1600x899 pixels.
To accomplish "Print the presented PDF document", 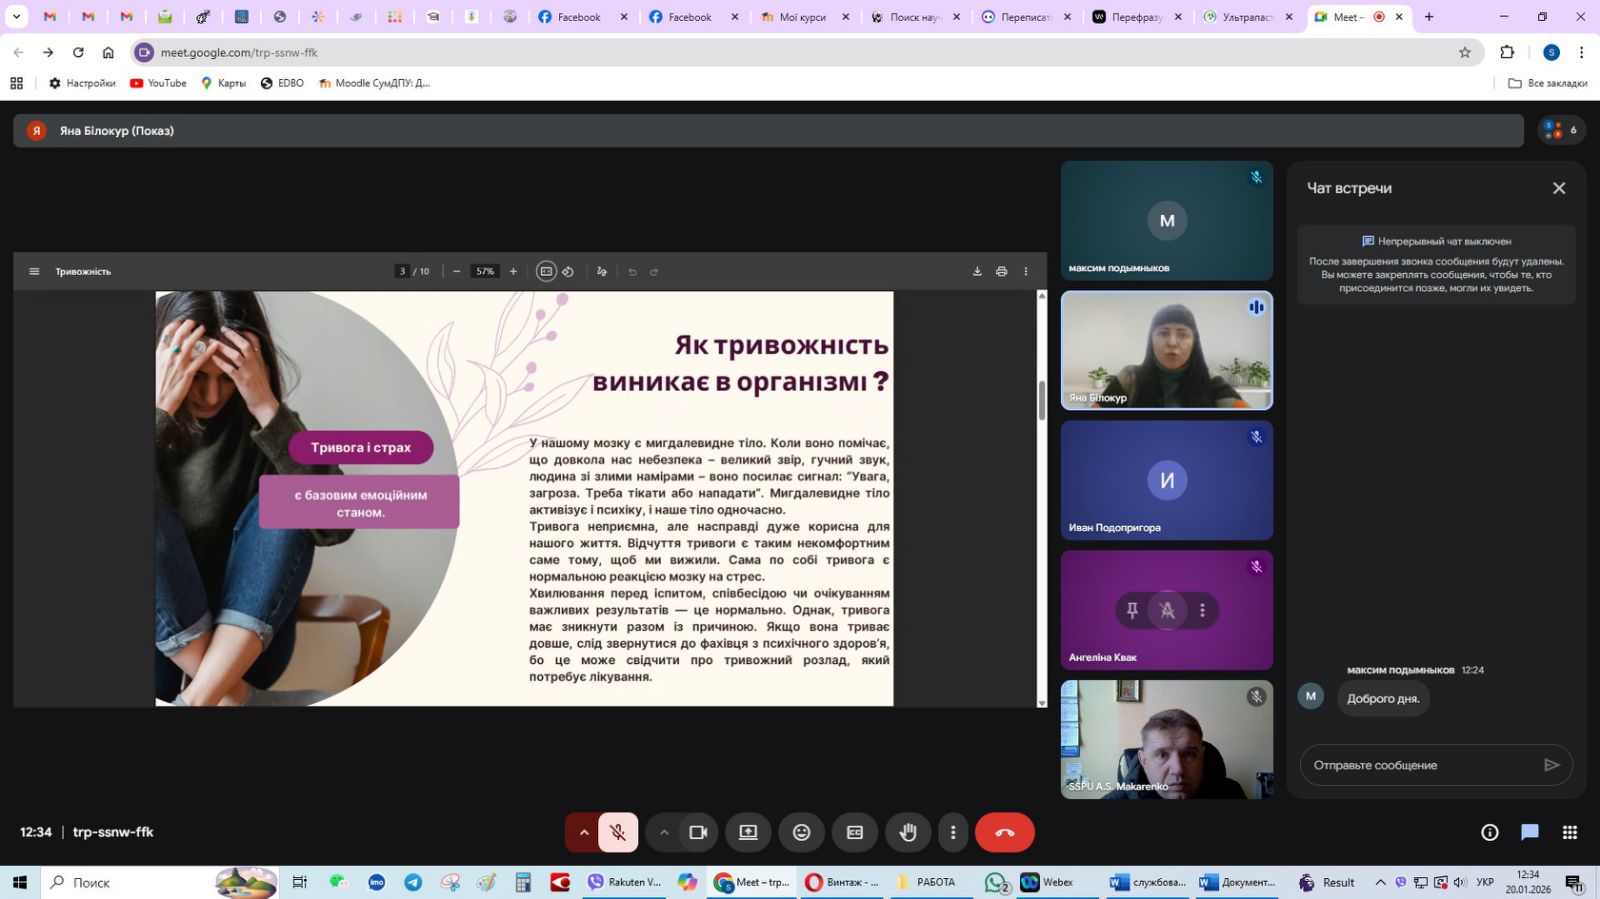I will (1001, 271).
